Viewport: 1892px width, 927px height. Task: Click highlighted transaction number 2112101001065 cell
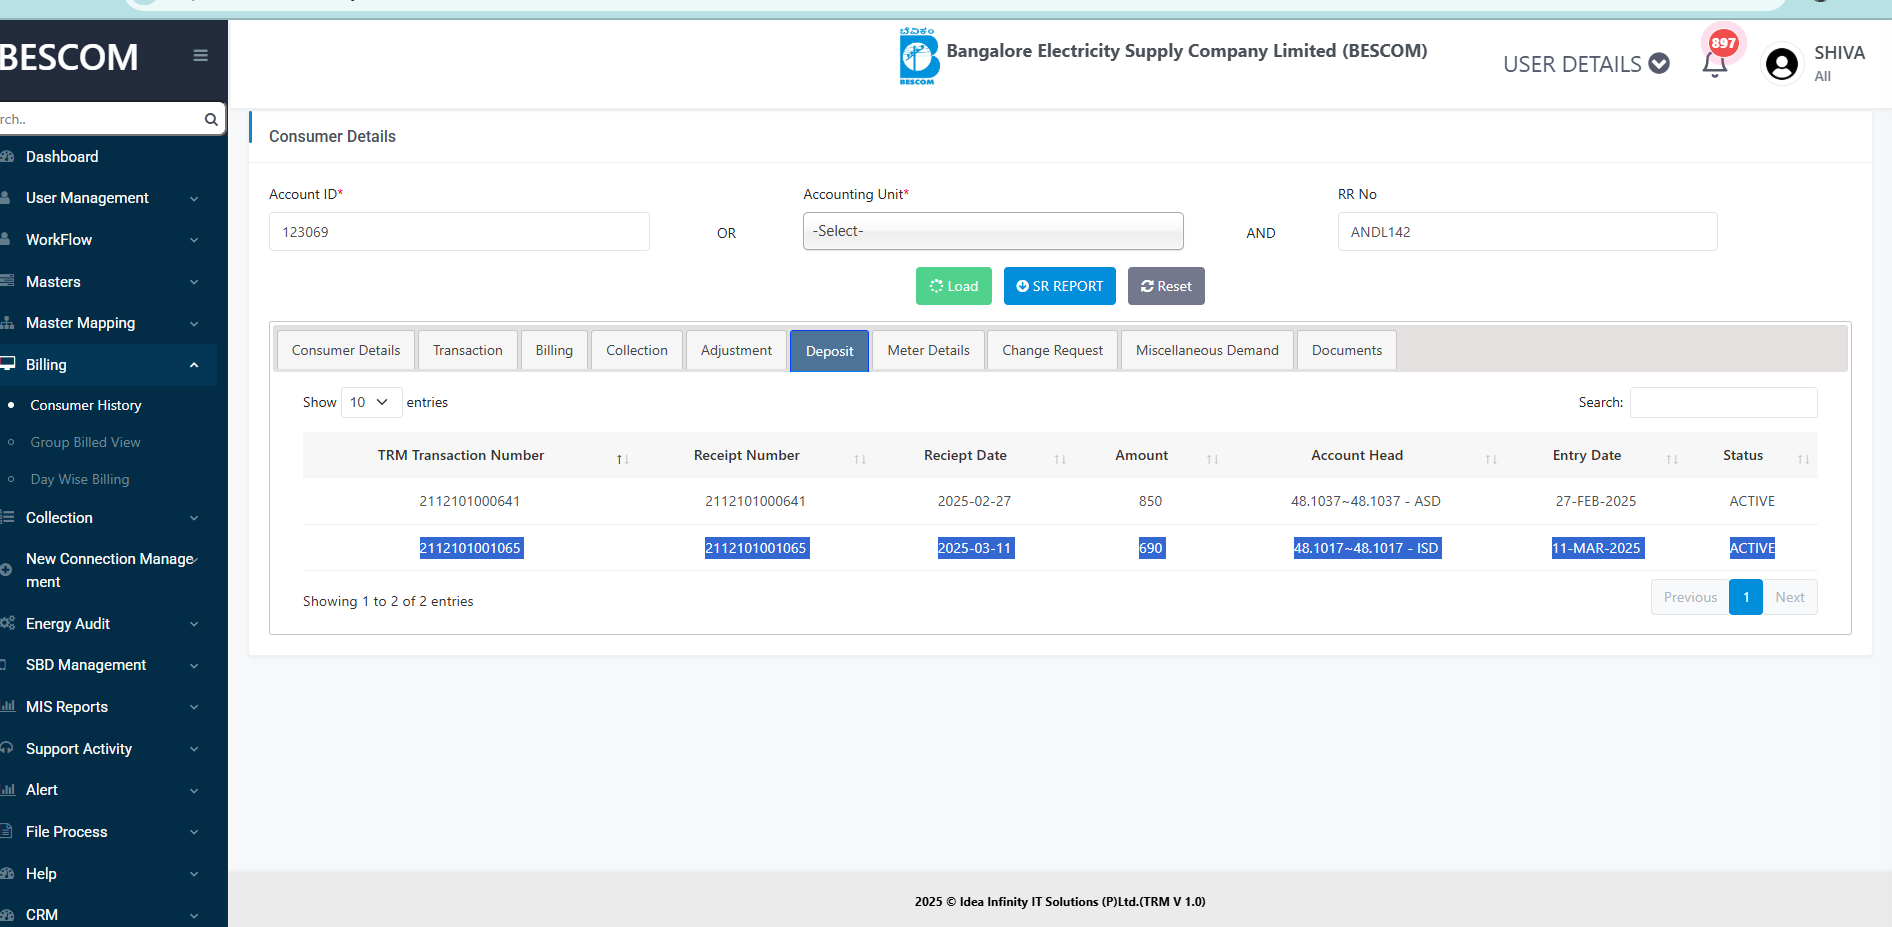tap(470, 548)
